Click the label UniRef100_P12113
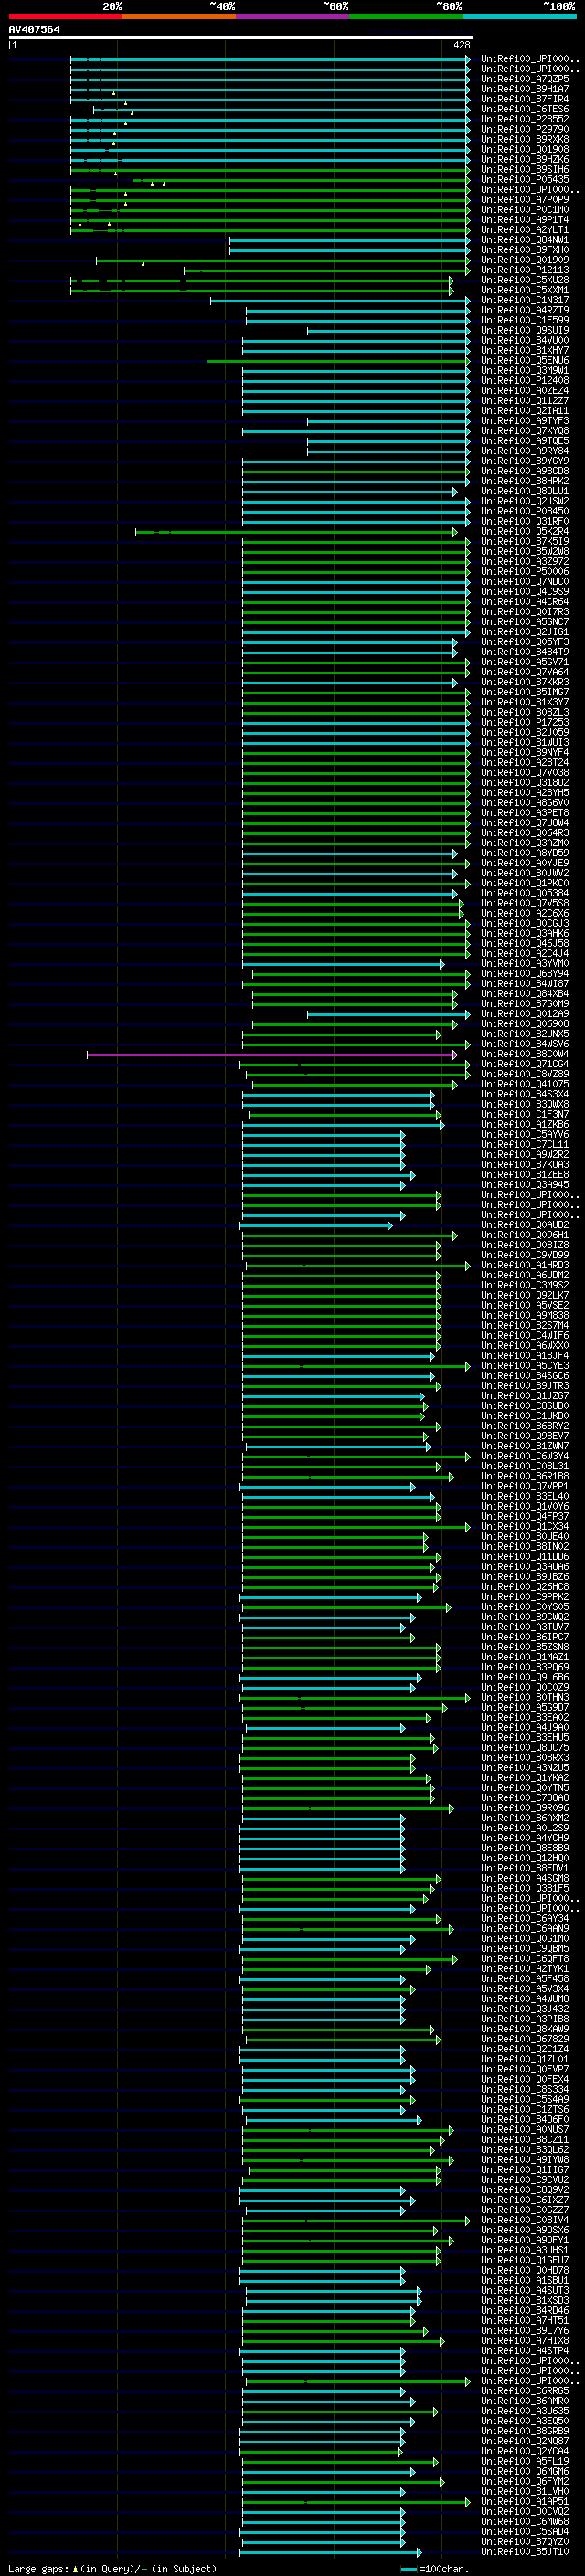Viewport: 585px width, 2576px height. [x=525, y=270]
